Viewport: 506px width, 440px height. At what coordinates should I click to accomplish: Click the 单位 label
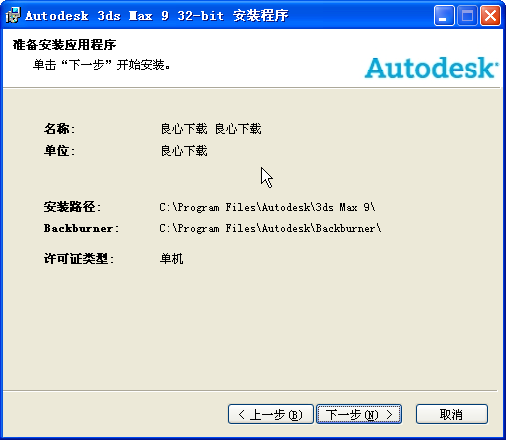(59, 151)
